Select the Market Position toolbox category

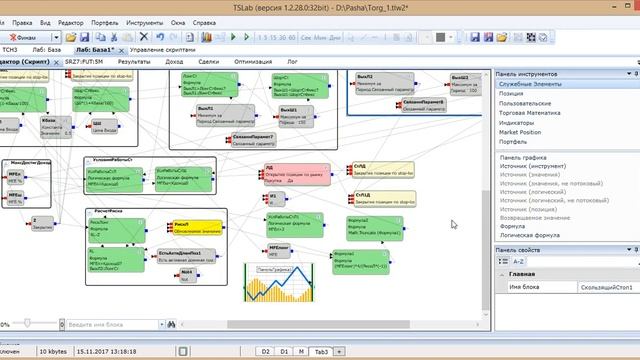click(x=520, y=132)
